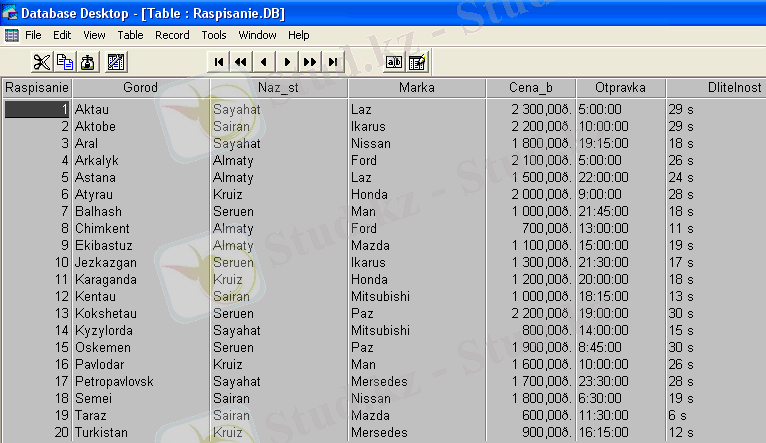The width and height of the screenshot is (766, 443).
Task: Click the Pavlodar cell
Action: 141,364
